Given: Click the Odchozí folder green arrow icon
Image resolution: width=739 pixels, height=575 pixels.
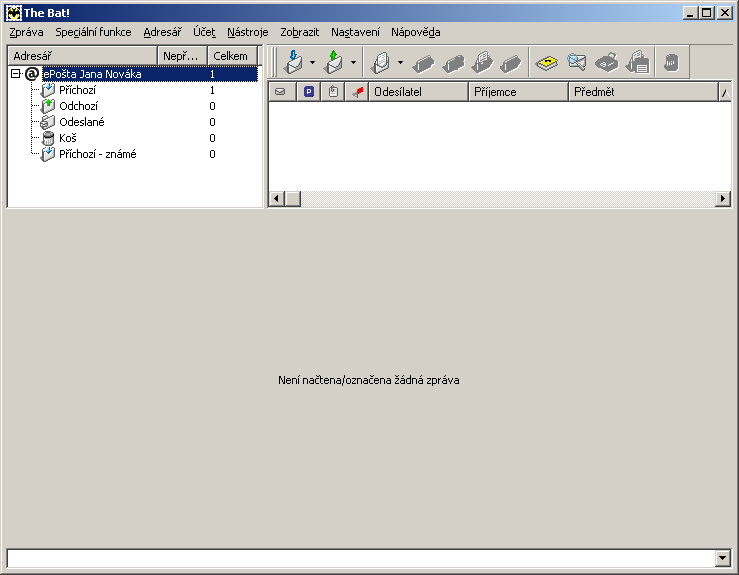Looking at the screenshot, I should click(x=48, y=106).
